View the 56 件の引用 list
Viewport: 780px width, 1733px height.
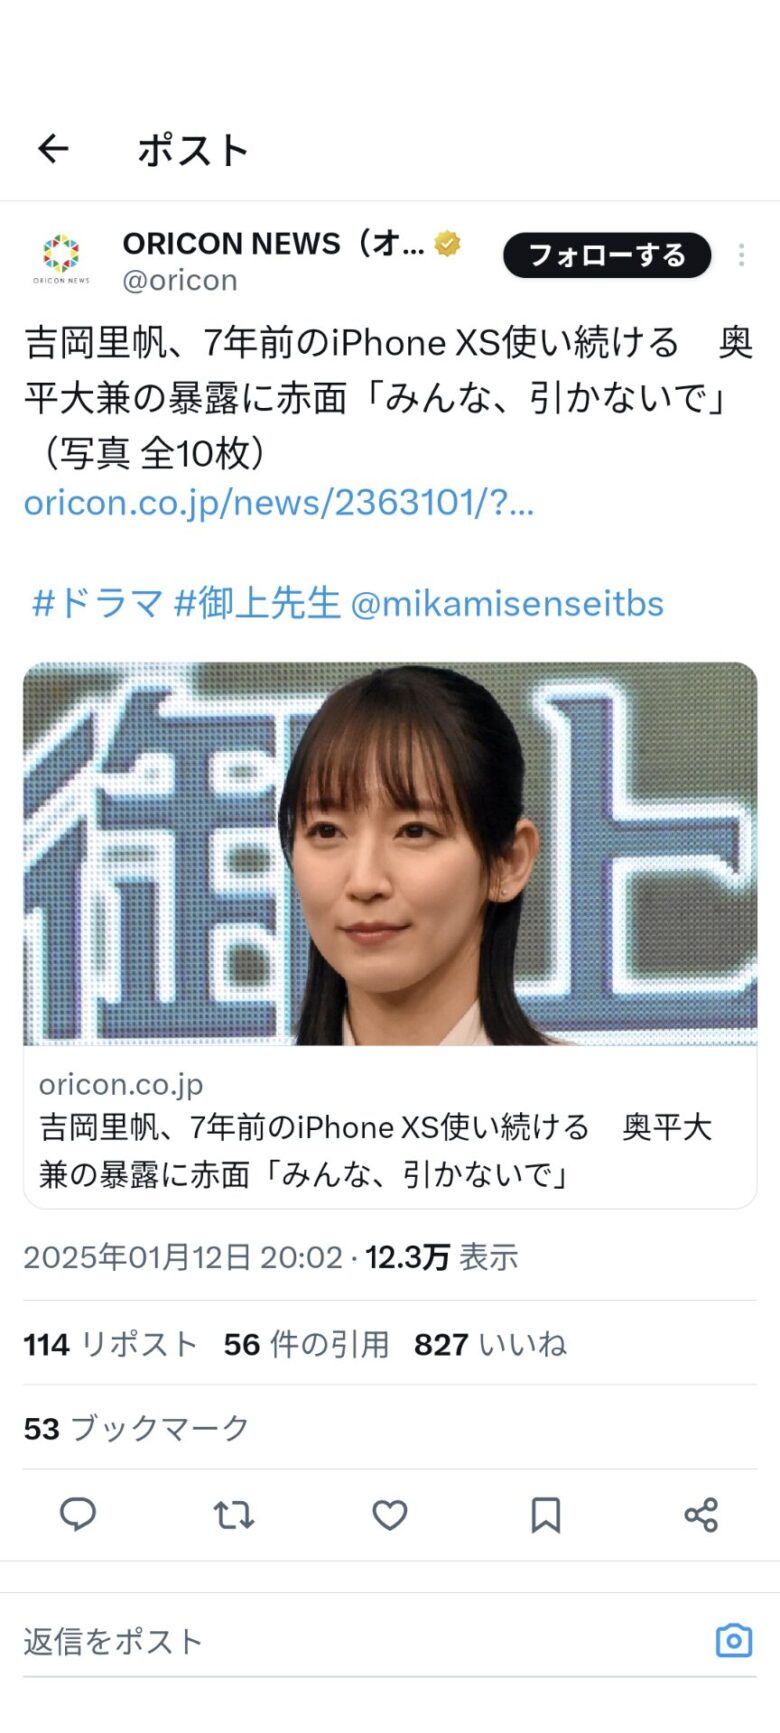pyautogui.click(x=306, y=1344)
